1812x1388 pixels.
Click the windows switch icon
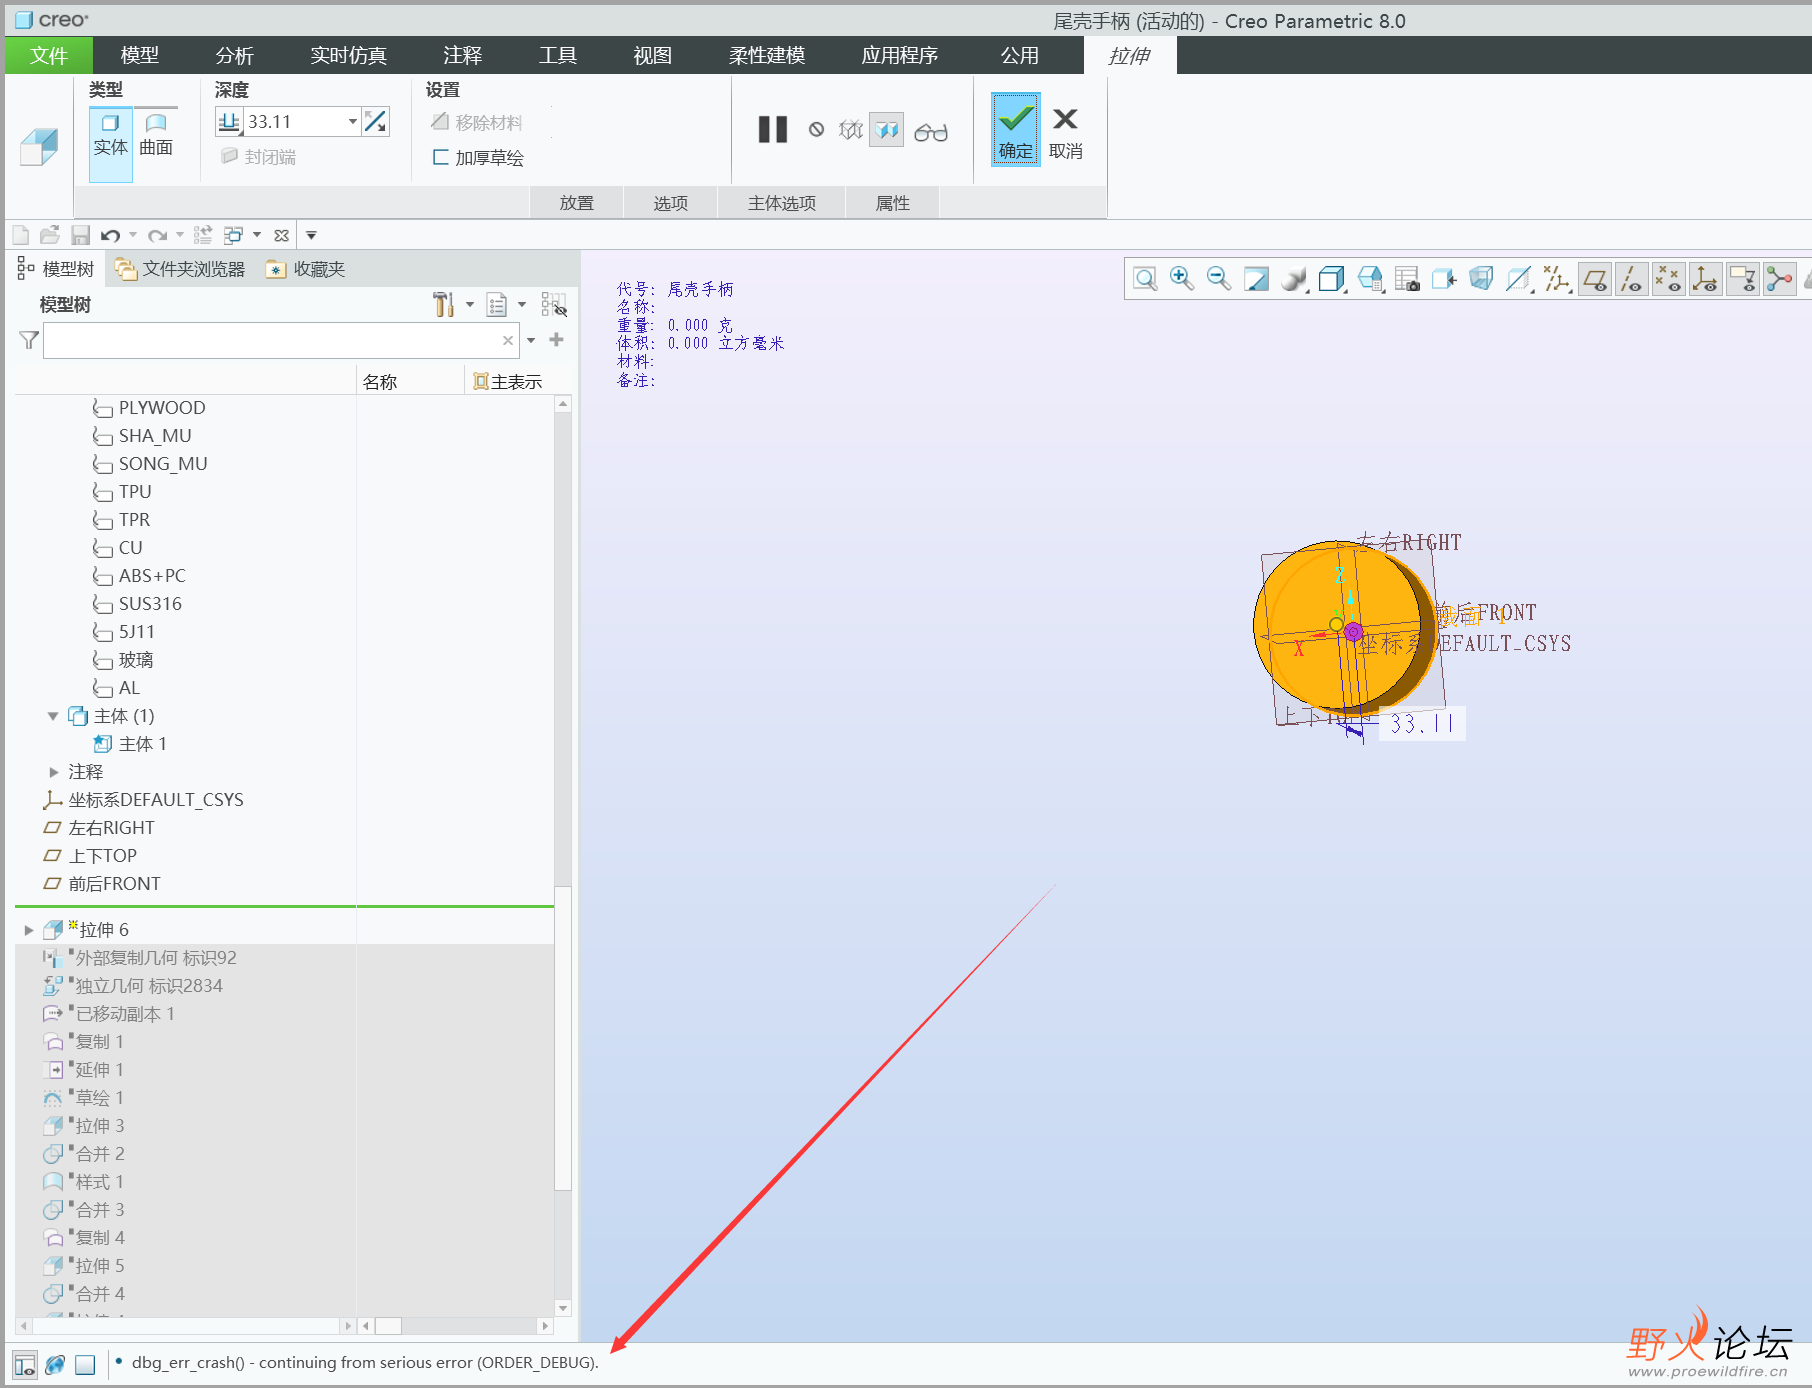tap(234, 235)
